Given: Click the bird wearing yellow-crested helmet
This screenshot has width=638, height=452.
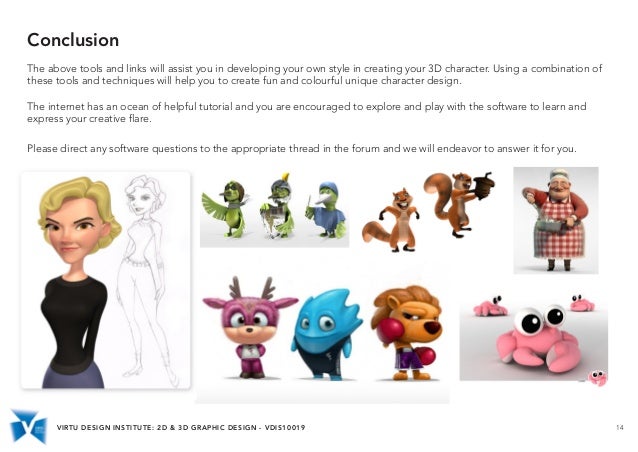Looking at the screenshot, I should (x=278, y=206).
